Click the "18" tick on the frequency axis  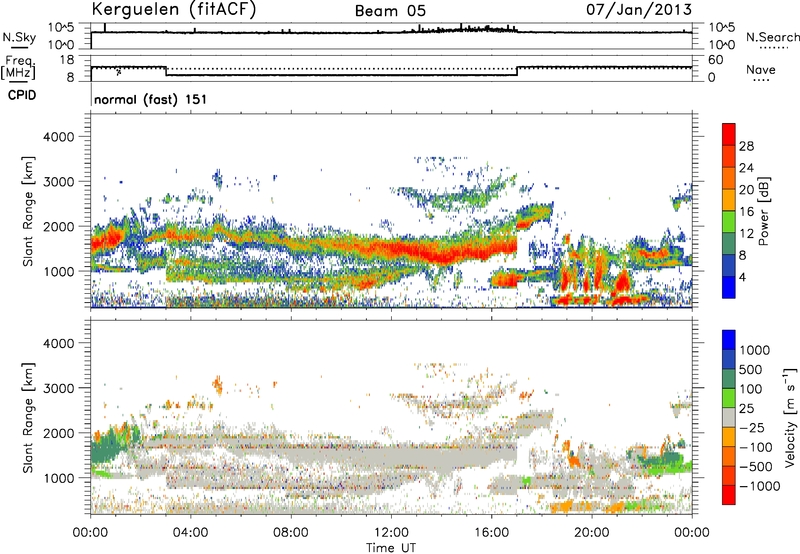[67, 60]
